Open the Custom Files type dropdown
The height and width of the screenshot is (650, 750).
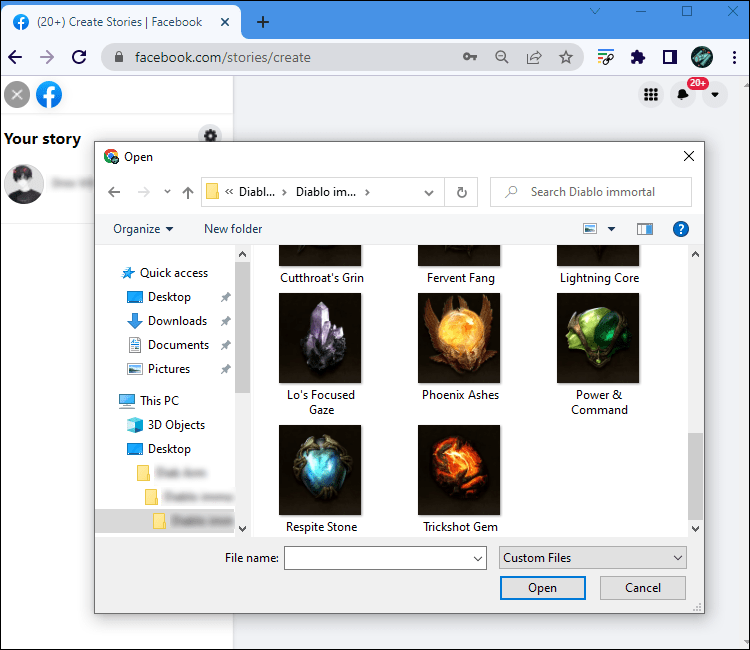(x=592, y=558)
